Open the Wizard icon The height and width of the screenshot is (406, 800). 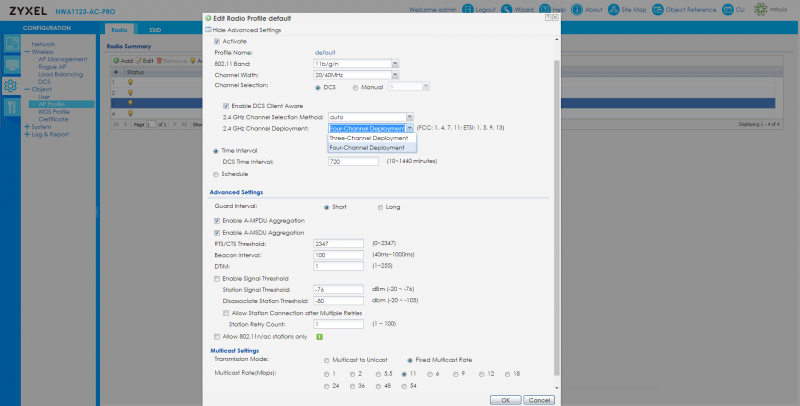point(507,10)
